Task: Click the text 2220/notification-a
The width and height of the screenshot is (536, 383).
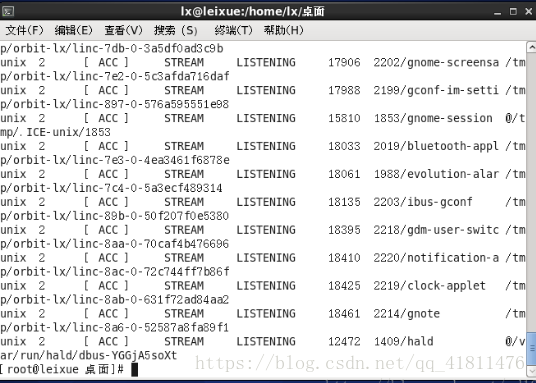Action: coord(436,258)
